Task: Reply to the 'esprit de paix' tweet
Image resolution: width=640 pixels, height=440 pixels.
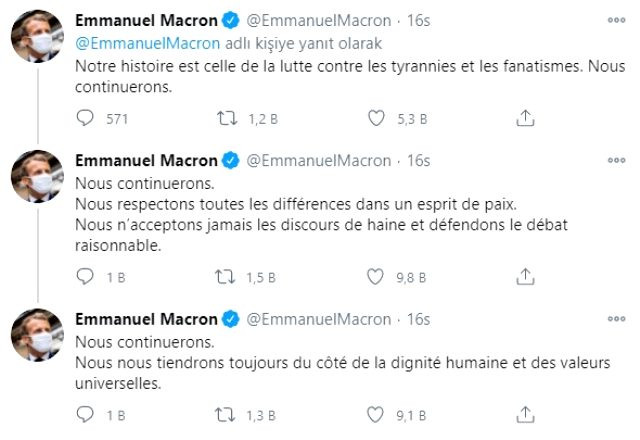Action: (x=86, y=276)
